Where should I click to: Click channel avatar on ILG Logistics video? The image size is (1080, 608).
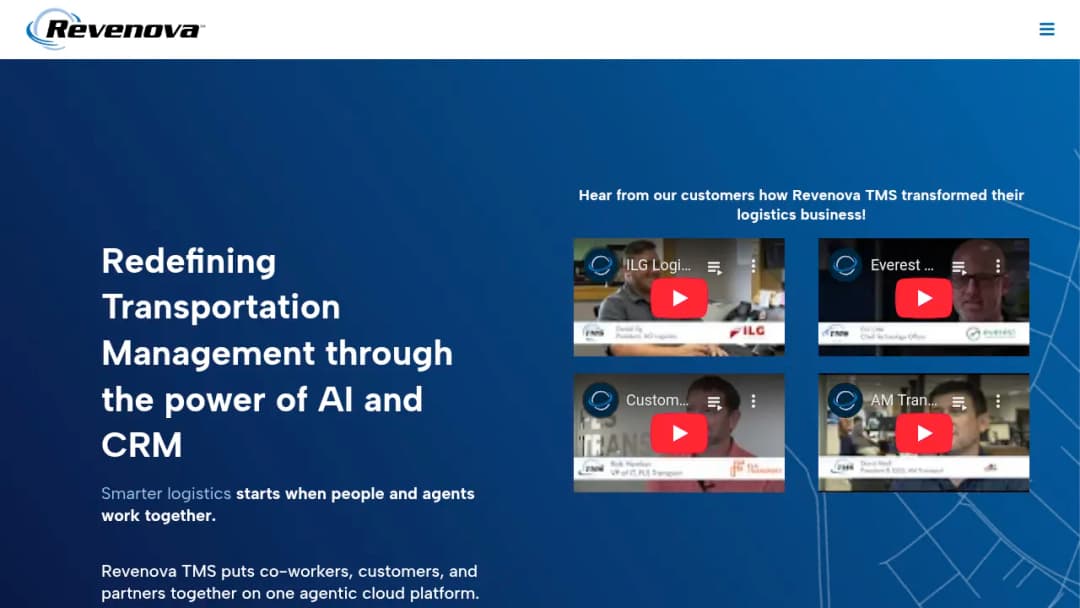tap(601, 265)
